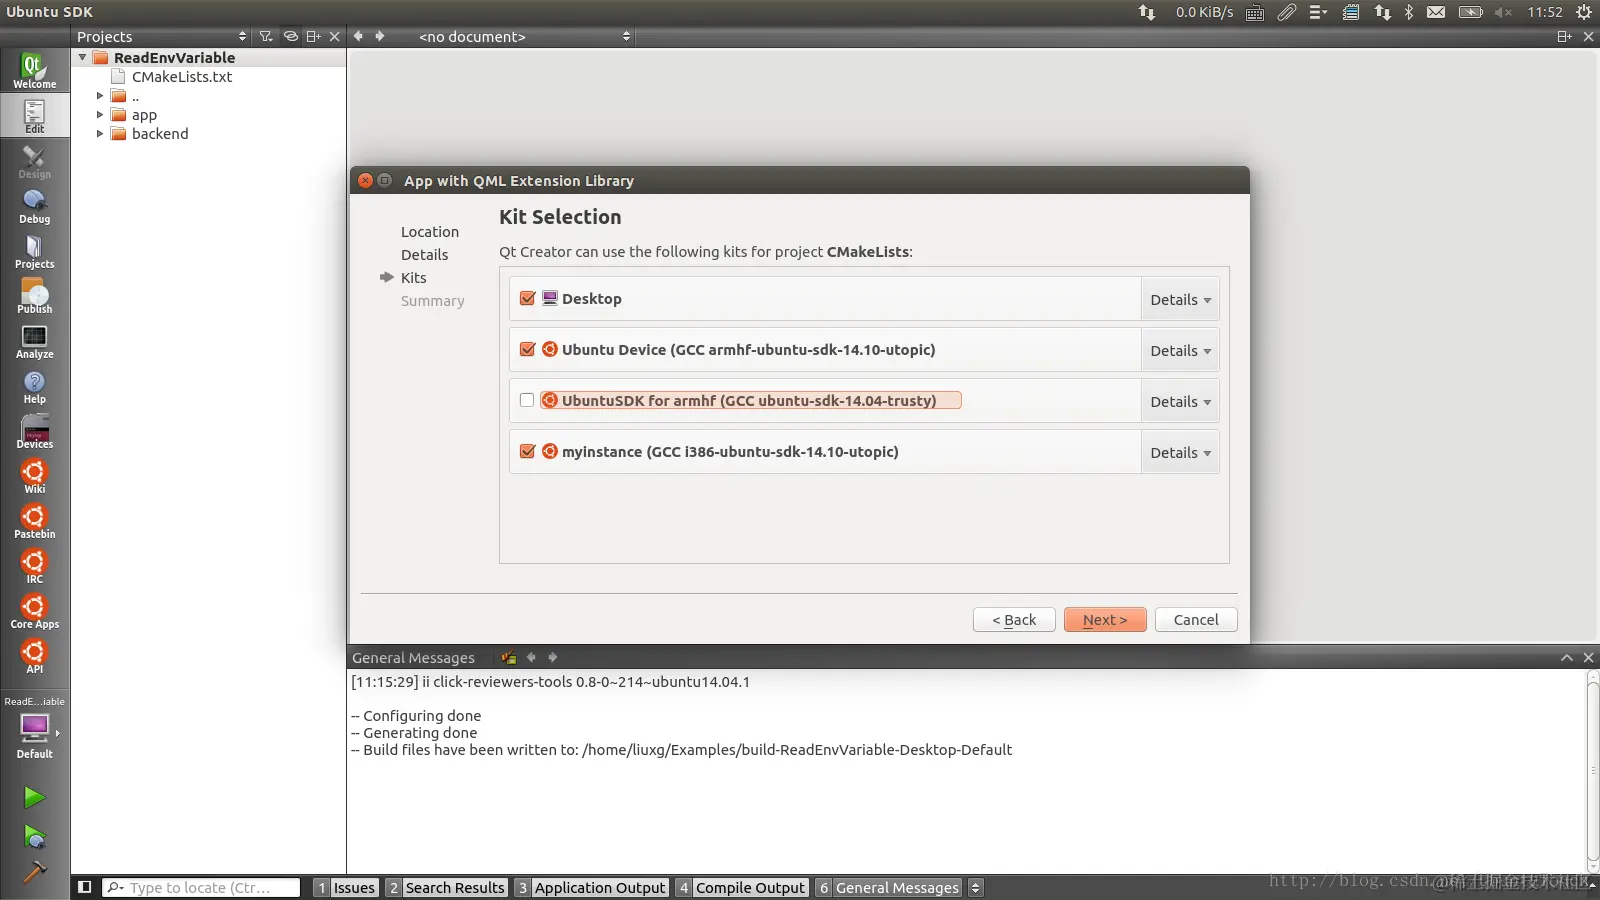Image resolution: width=1600 pixels, height=900 pixels.
Task: Open the Application Output pane
Action: [591, 888]
